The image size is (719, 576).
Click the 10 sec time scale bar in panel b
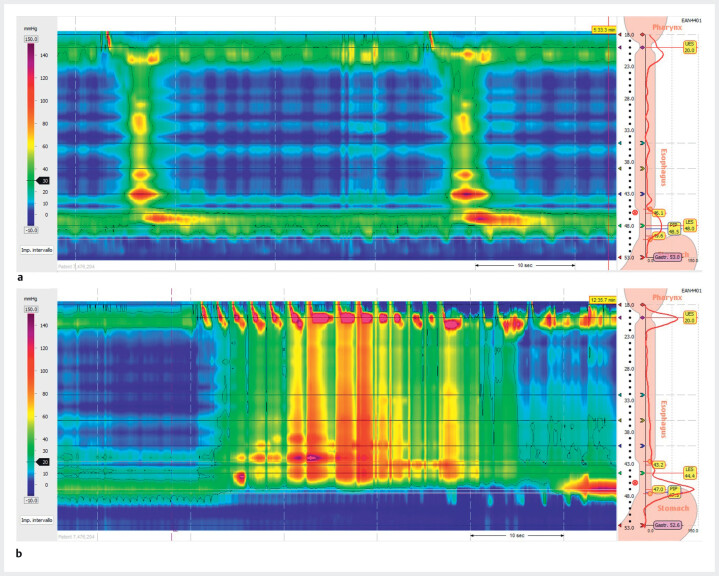click(517, 535)
